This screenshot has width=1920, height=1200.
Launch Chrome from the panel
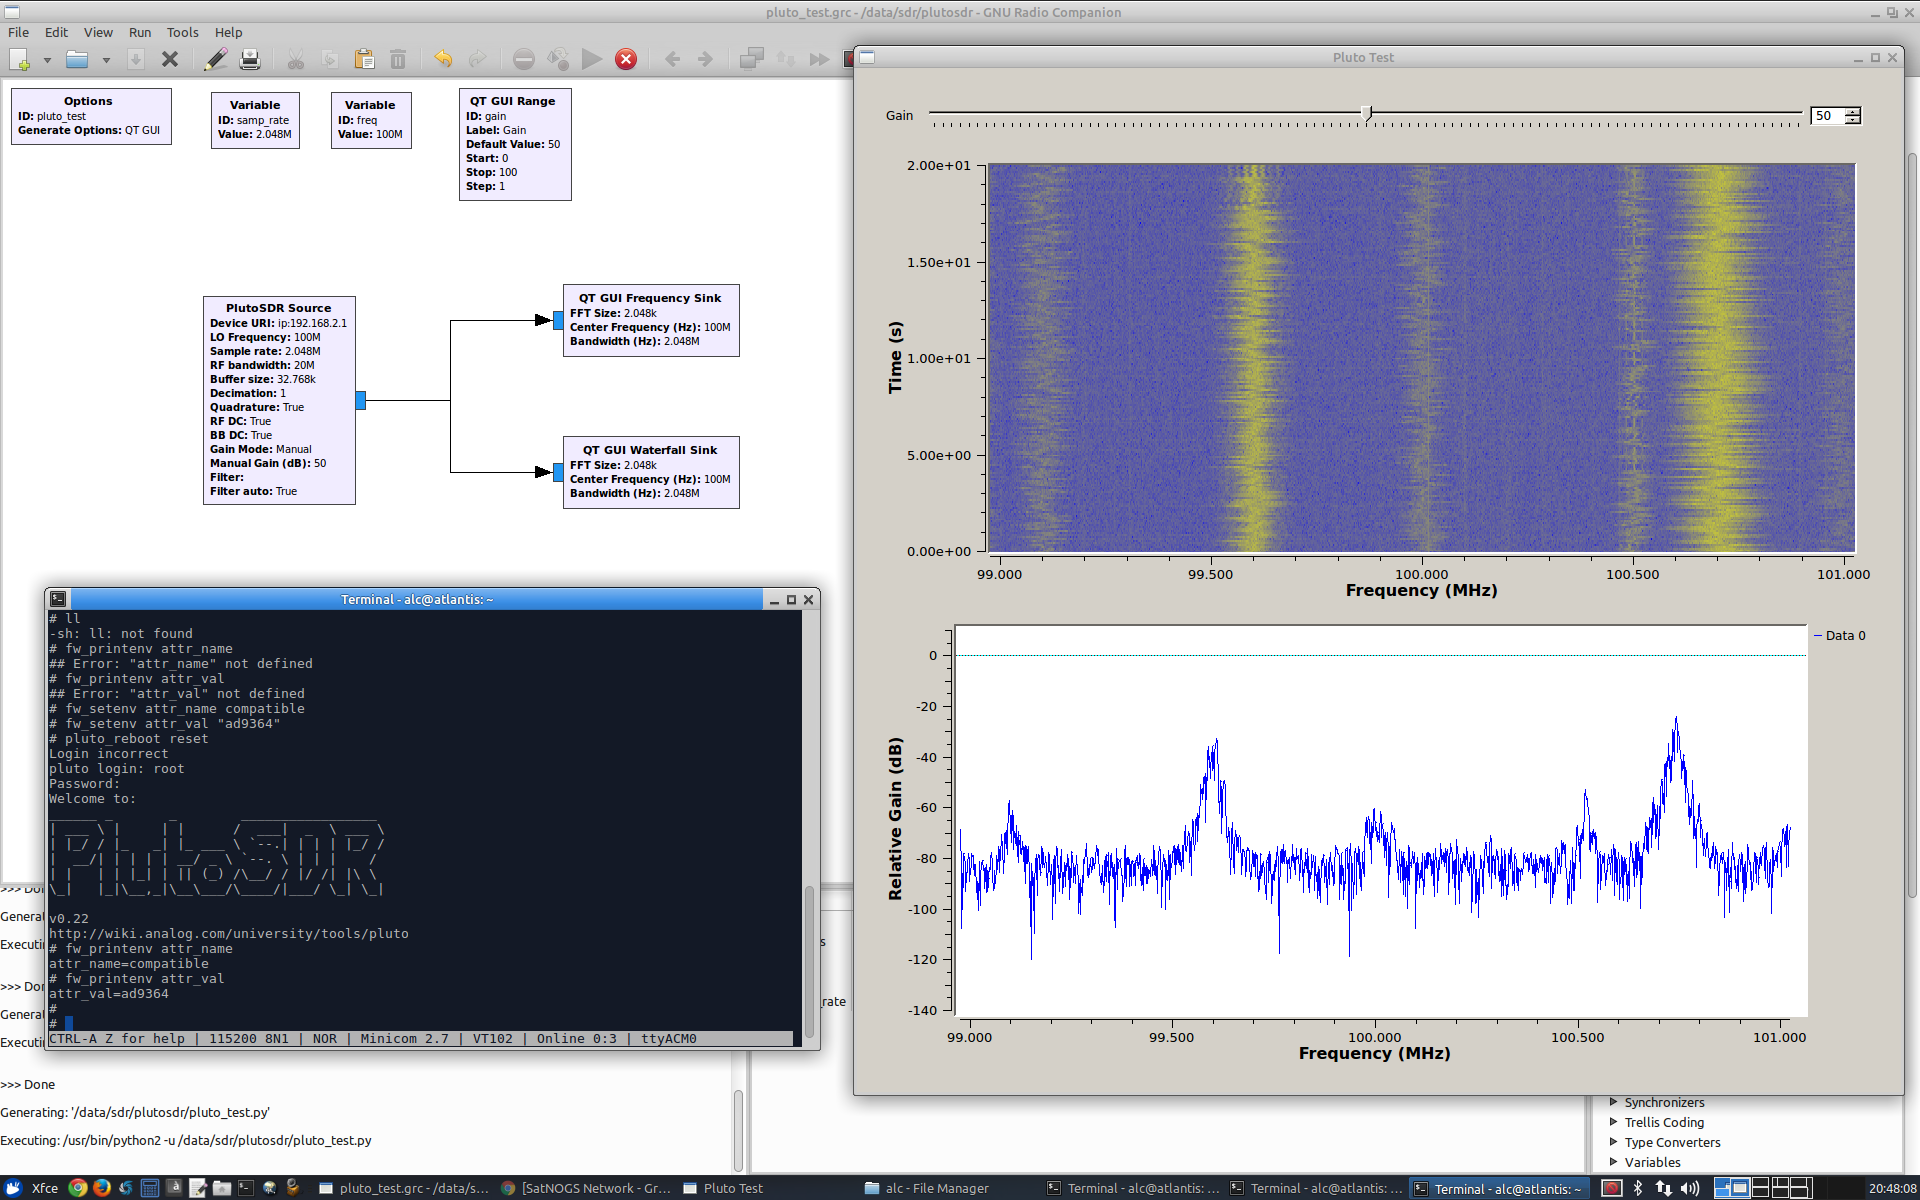click(78, 1188)
